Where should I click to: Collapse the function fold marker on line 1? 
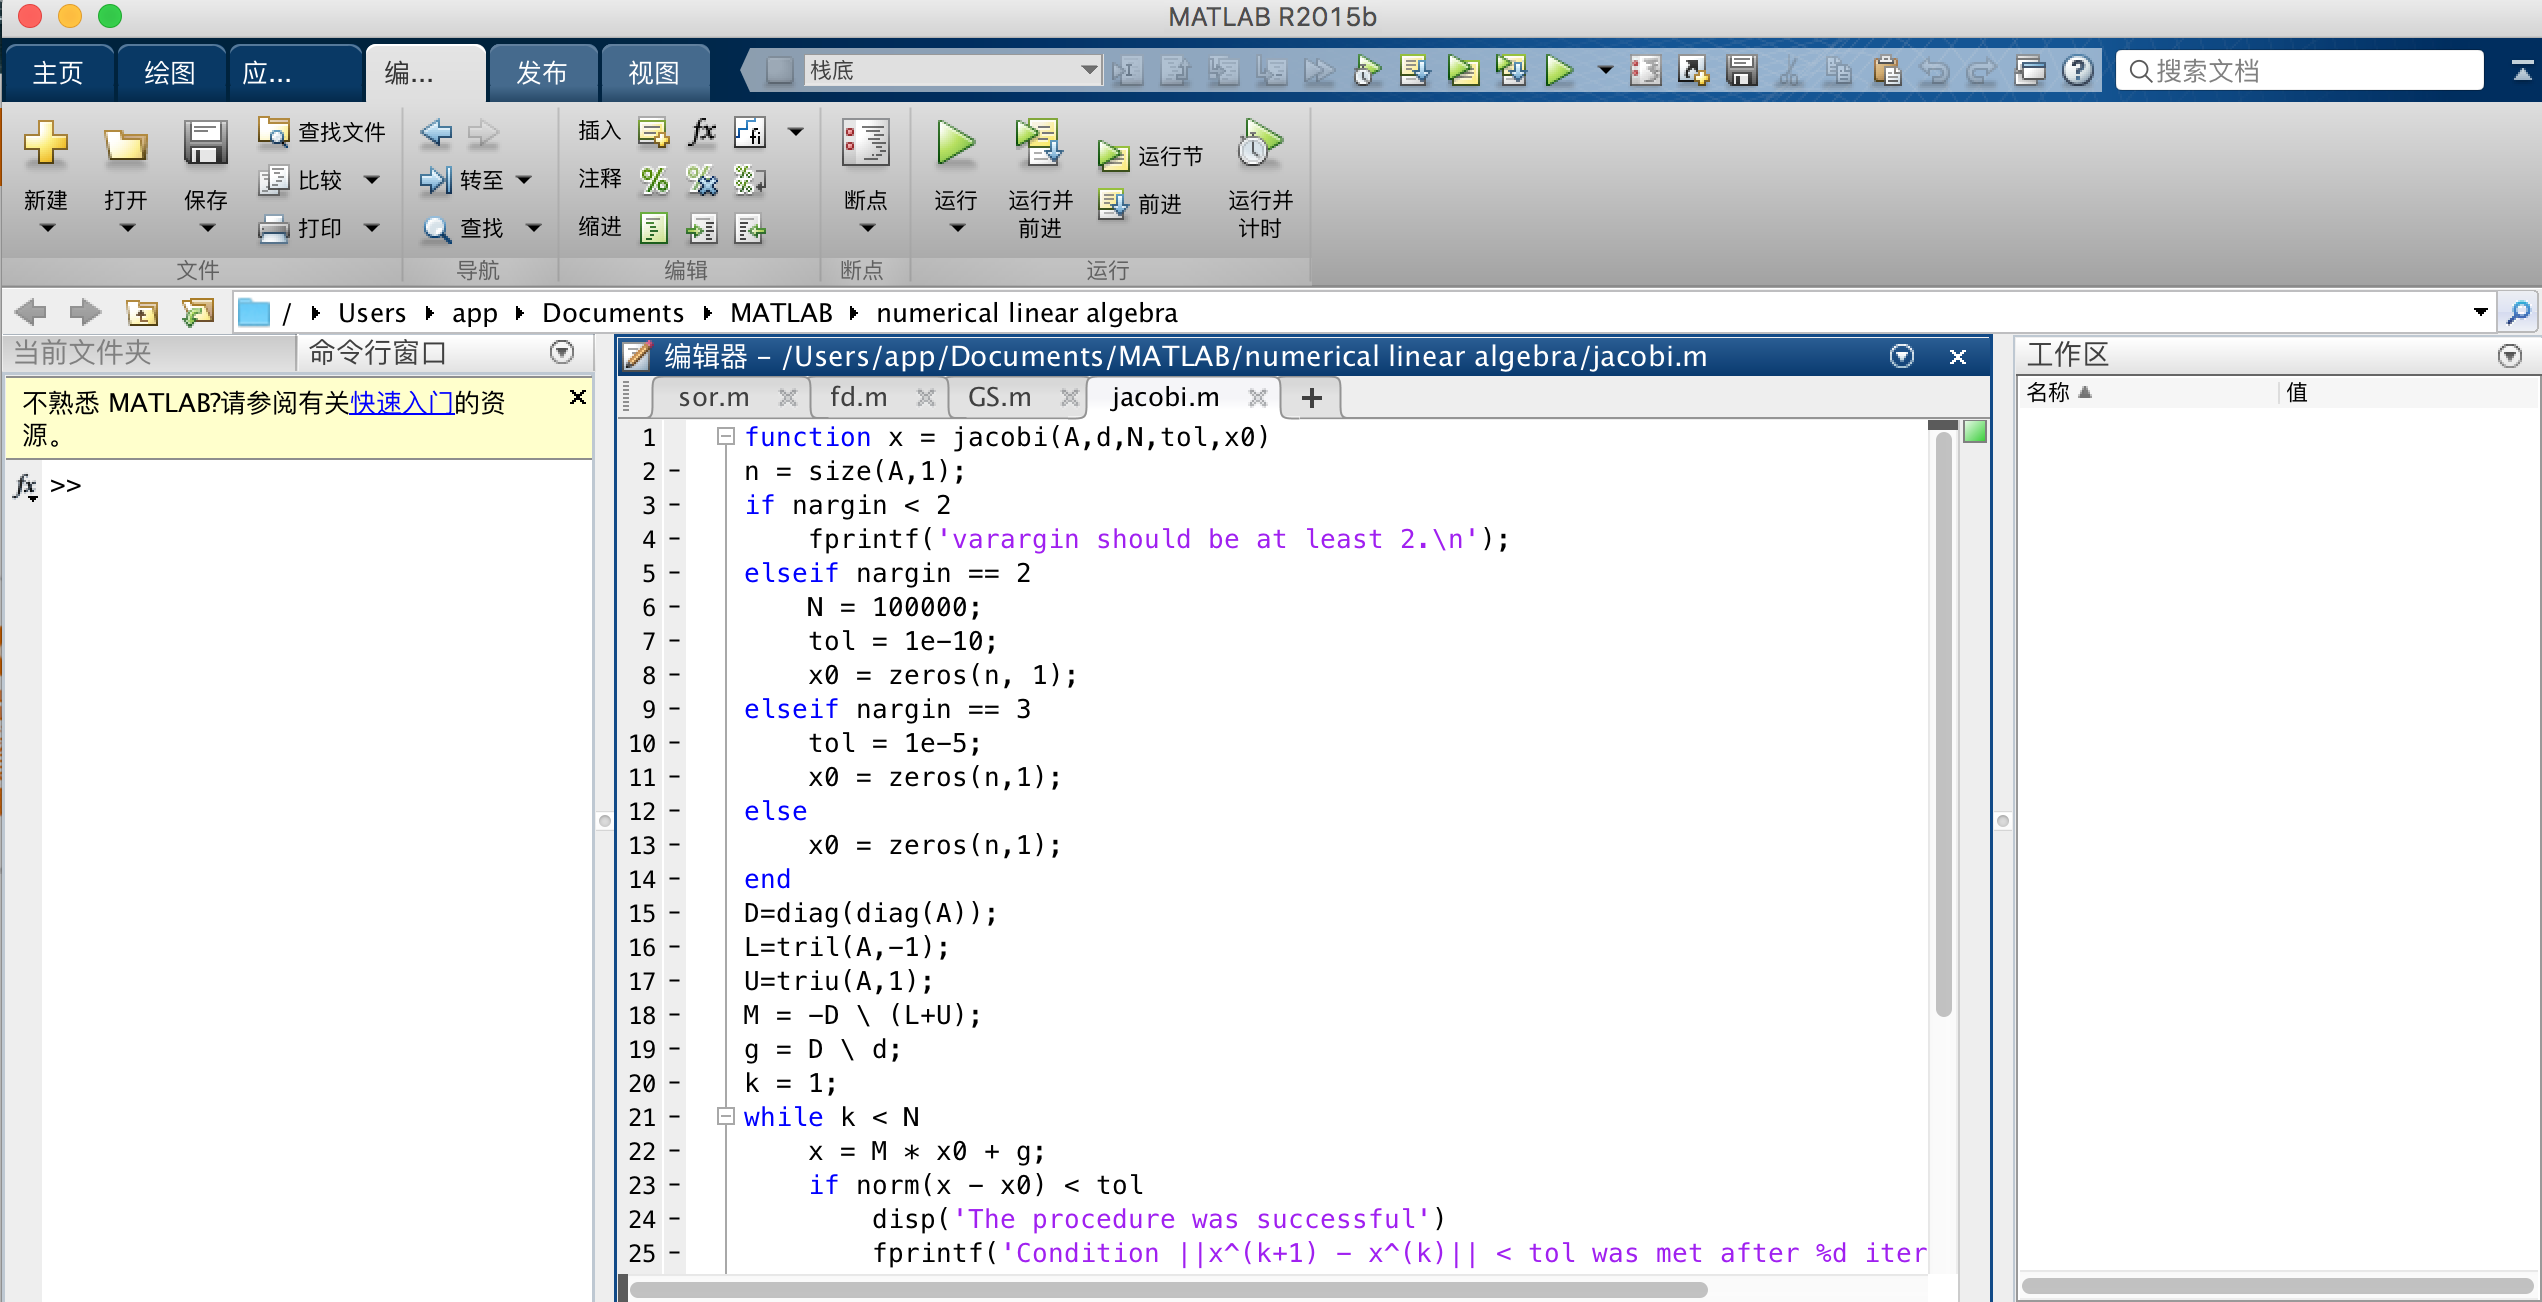(x=726, y=437)
